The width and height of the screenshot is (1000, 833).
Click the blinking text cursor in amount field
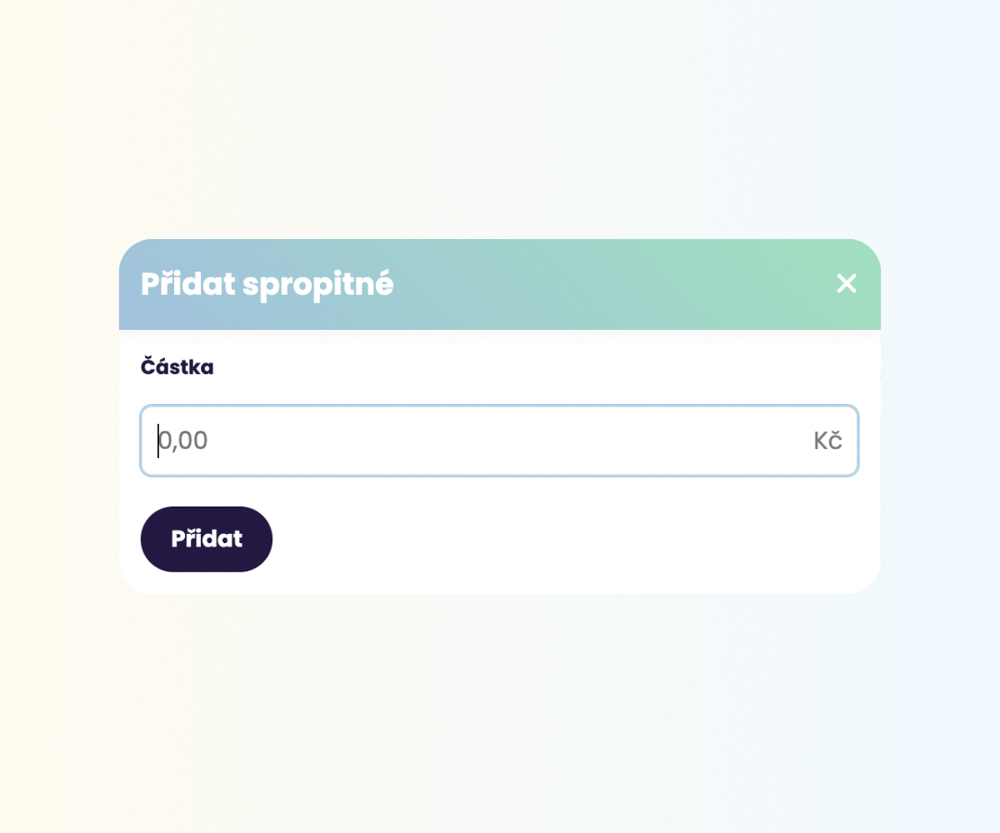(158, 441)
